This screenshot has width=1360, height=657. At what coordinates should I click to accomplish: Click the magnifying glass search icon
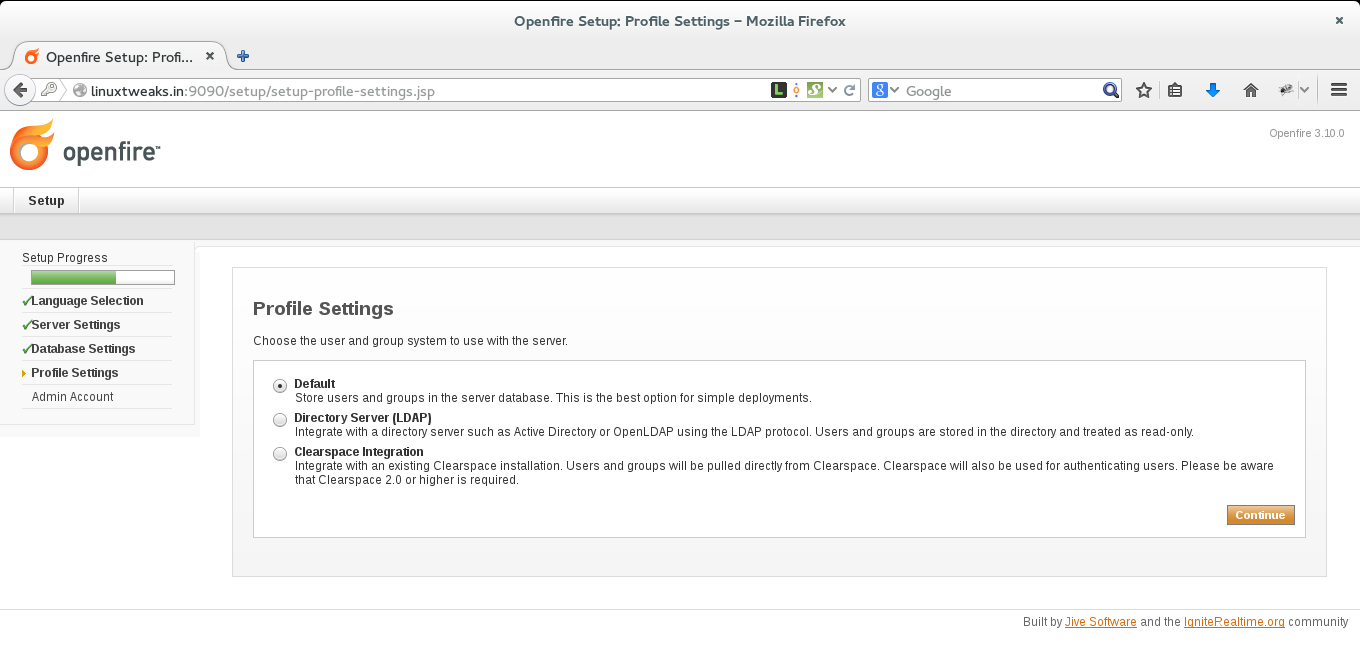coord(1111,90)
